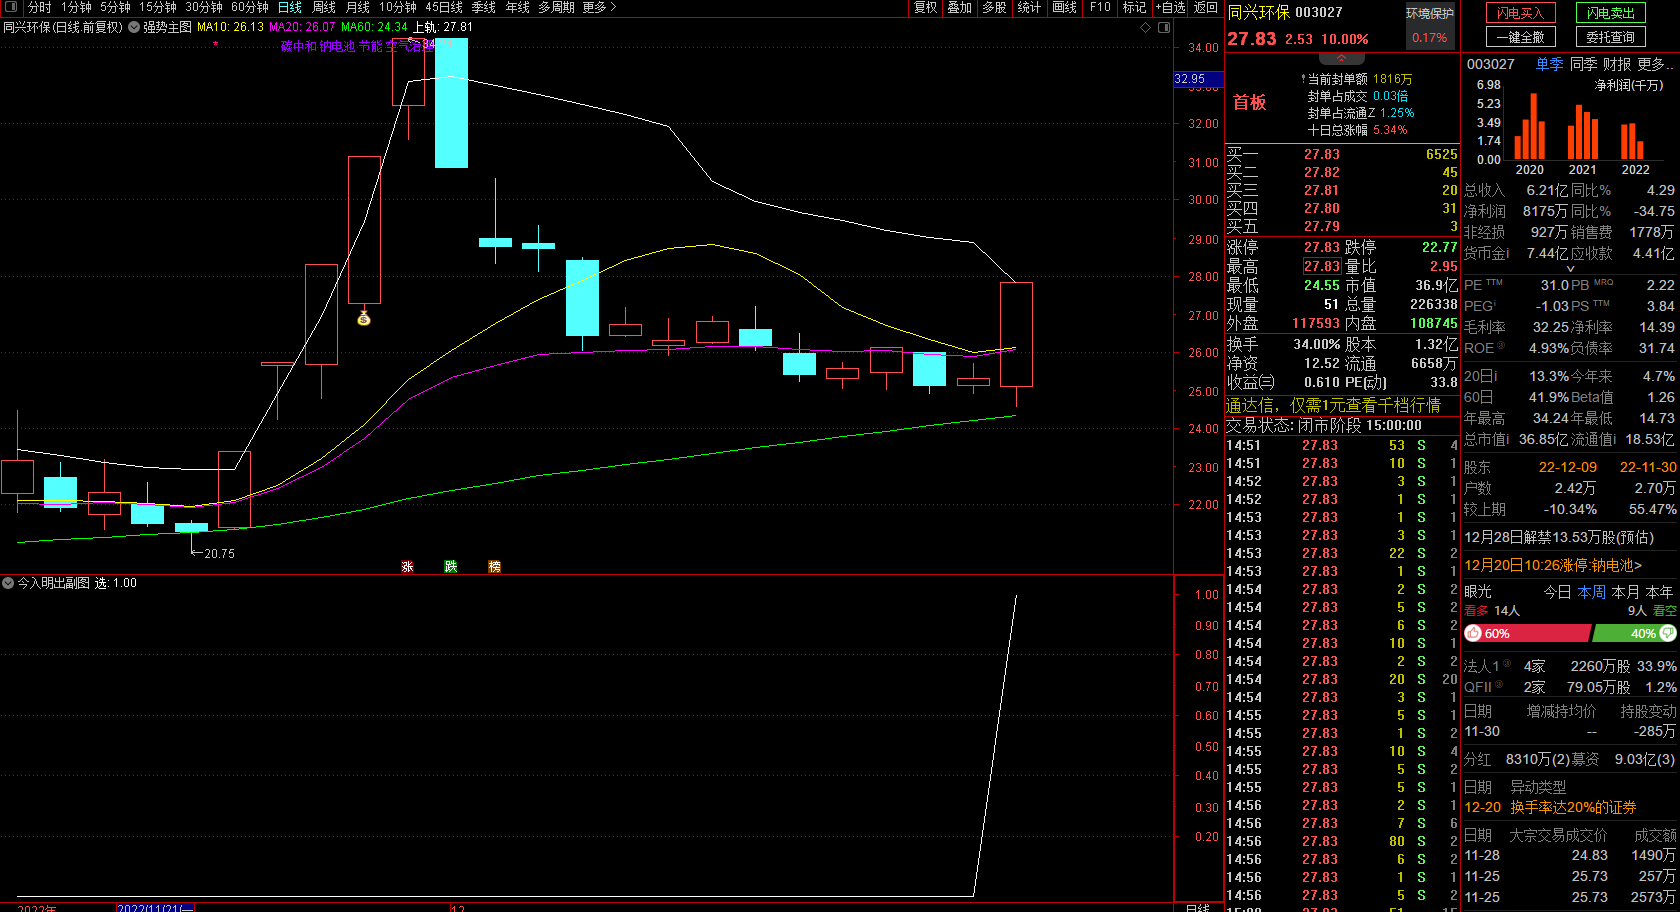The image size is (1680, 912).
Task: Click the 涨 marker icon below the chart
Action: tap(407, 566)
